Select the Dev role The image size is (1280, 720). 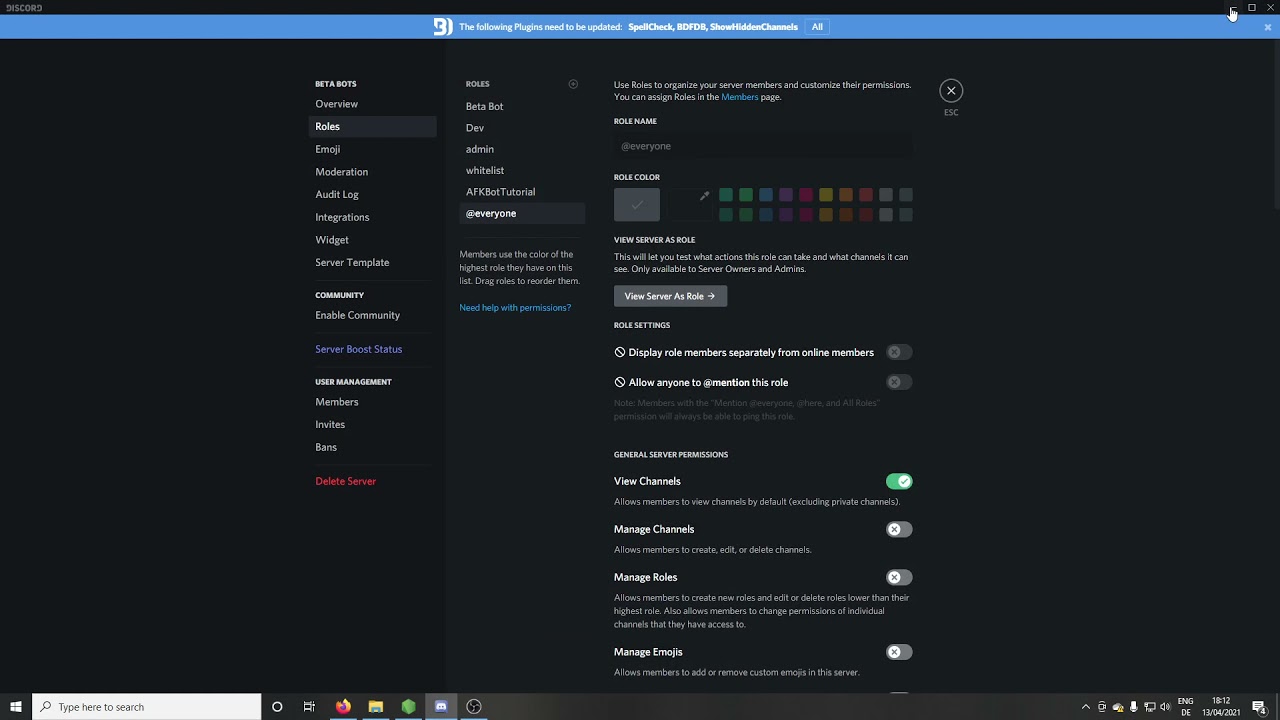tap(522, 128)
